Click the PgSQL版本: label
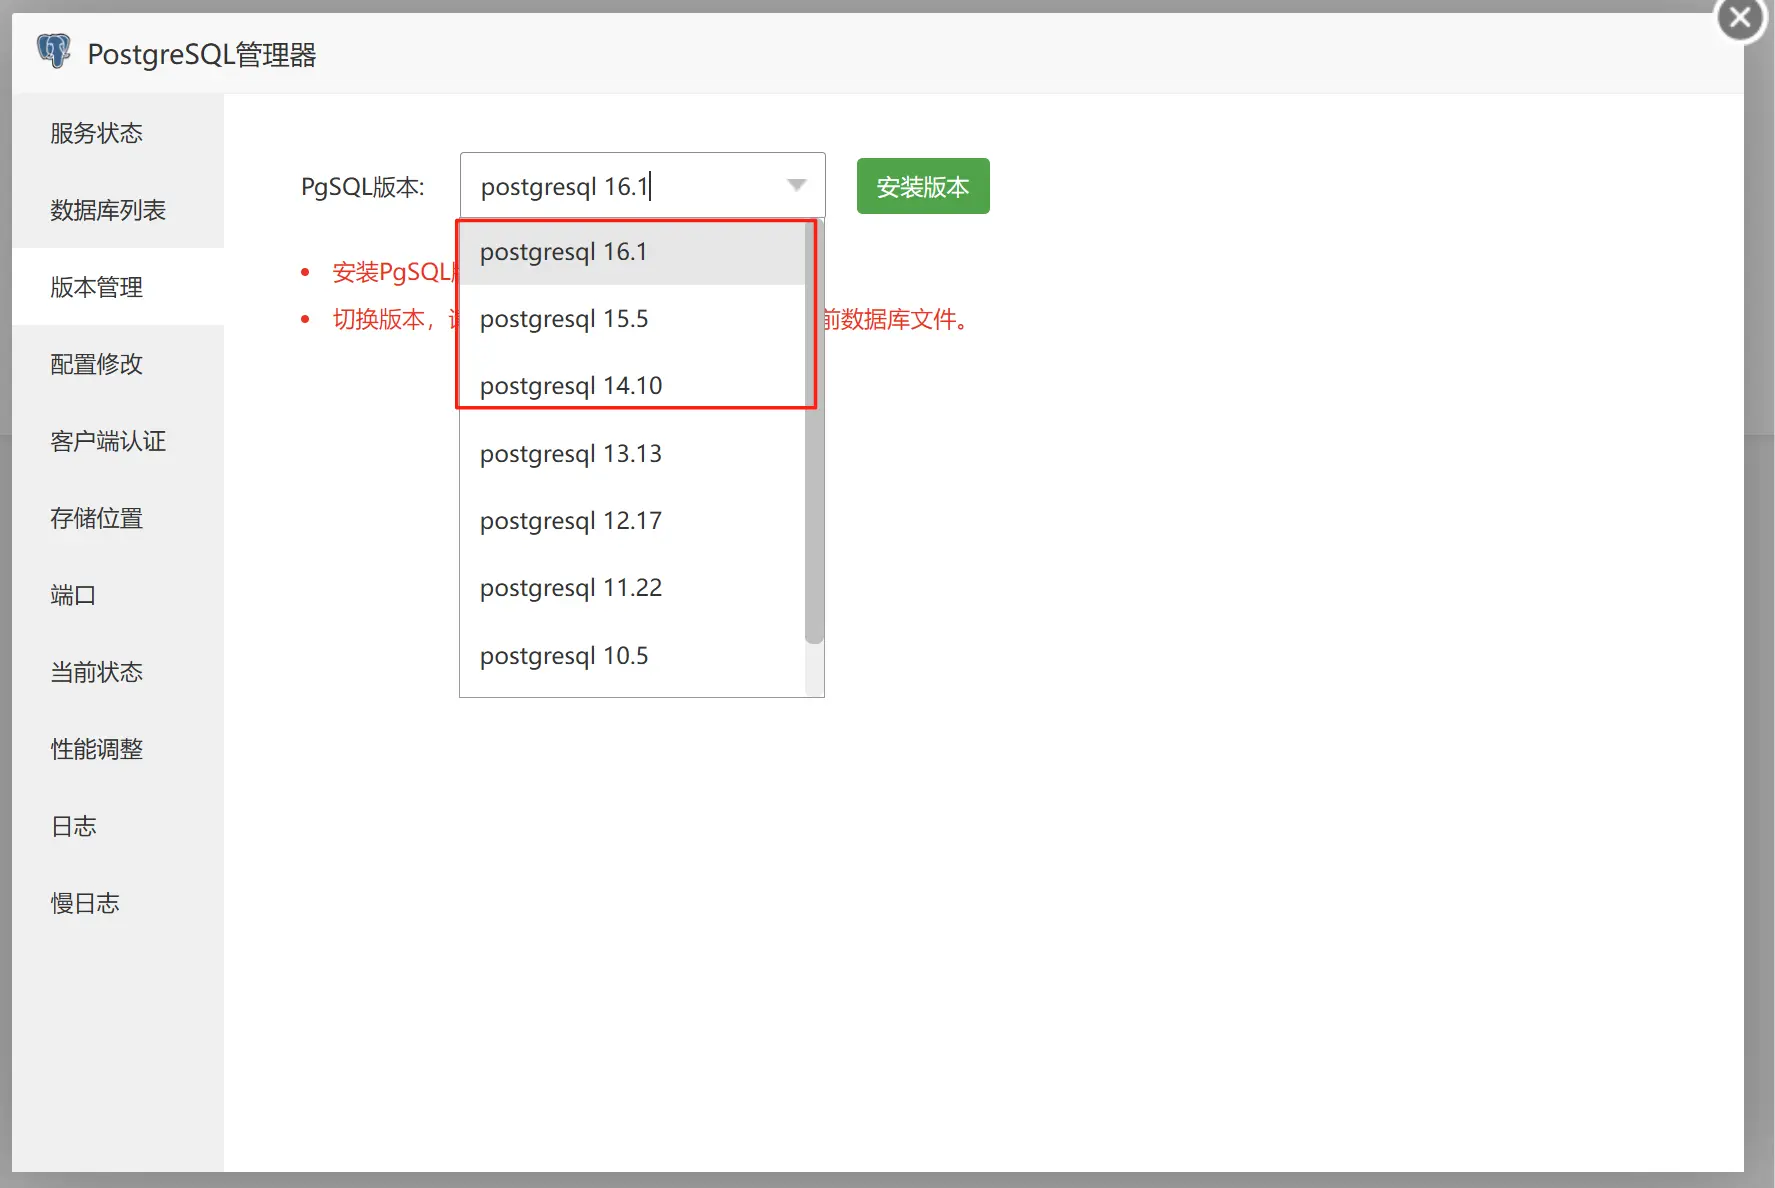1775x1188 pixels. pyautogui.click(x=363, y=187)
